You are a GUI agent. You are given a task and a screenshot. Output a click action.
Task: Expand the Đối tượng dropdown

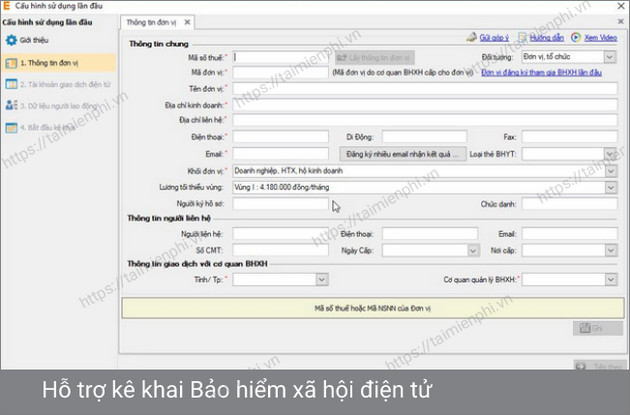point(611,57)
